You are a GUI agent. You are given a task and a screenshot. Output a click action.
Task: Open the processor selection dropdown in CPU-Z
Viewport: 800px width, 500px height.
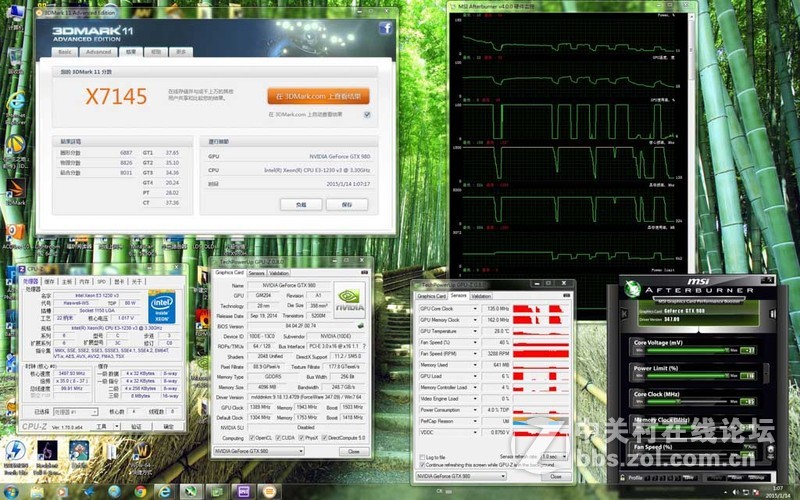(75, 412)
